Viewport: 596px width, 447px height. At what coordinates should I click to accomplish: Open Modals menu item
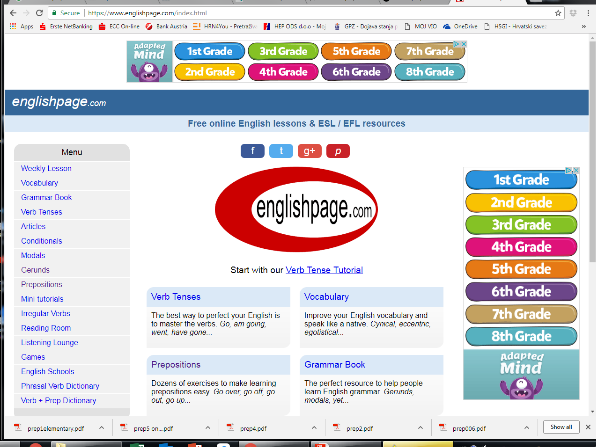(x=33, y=255)
